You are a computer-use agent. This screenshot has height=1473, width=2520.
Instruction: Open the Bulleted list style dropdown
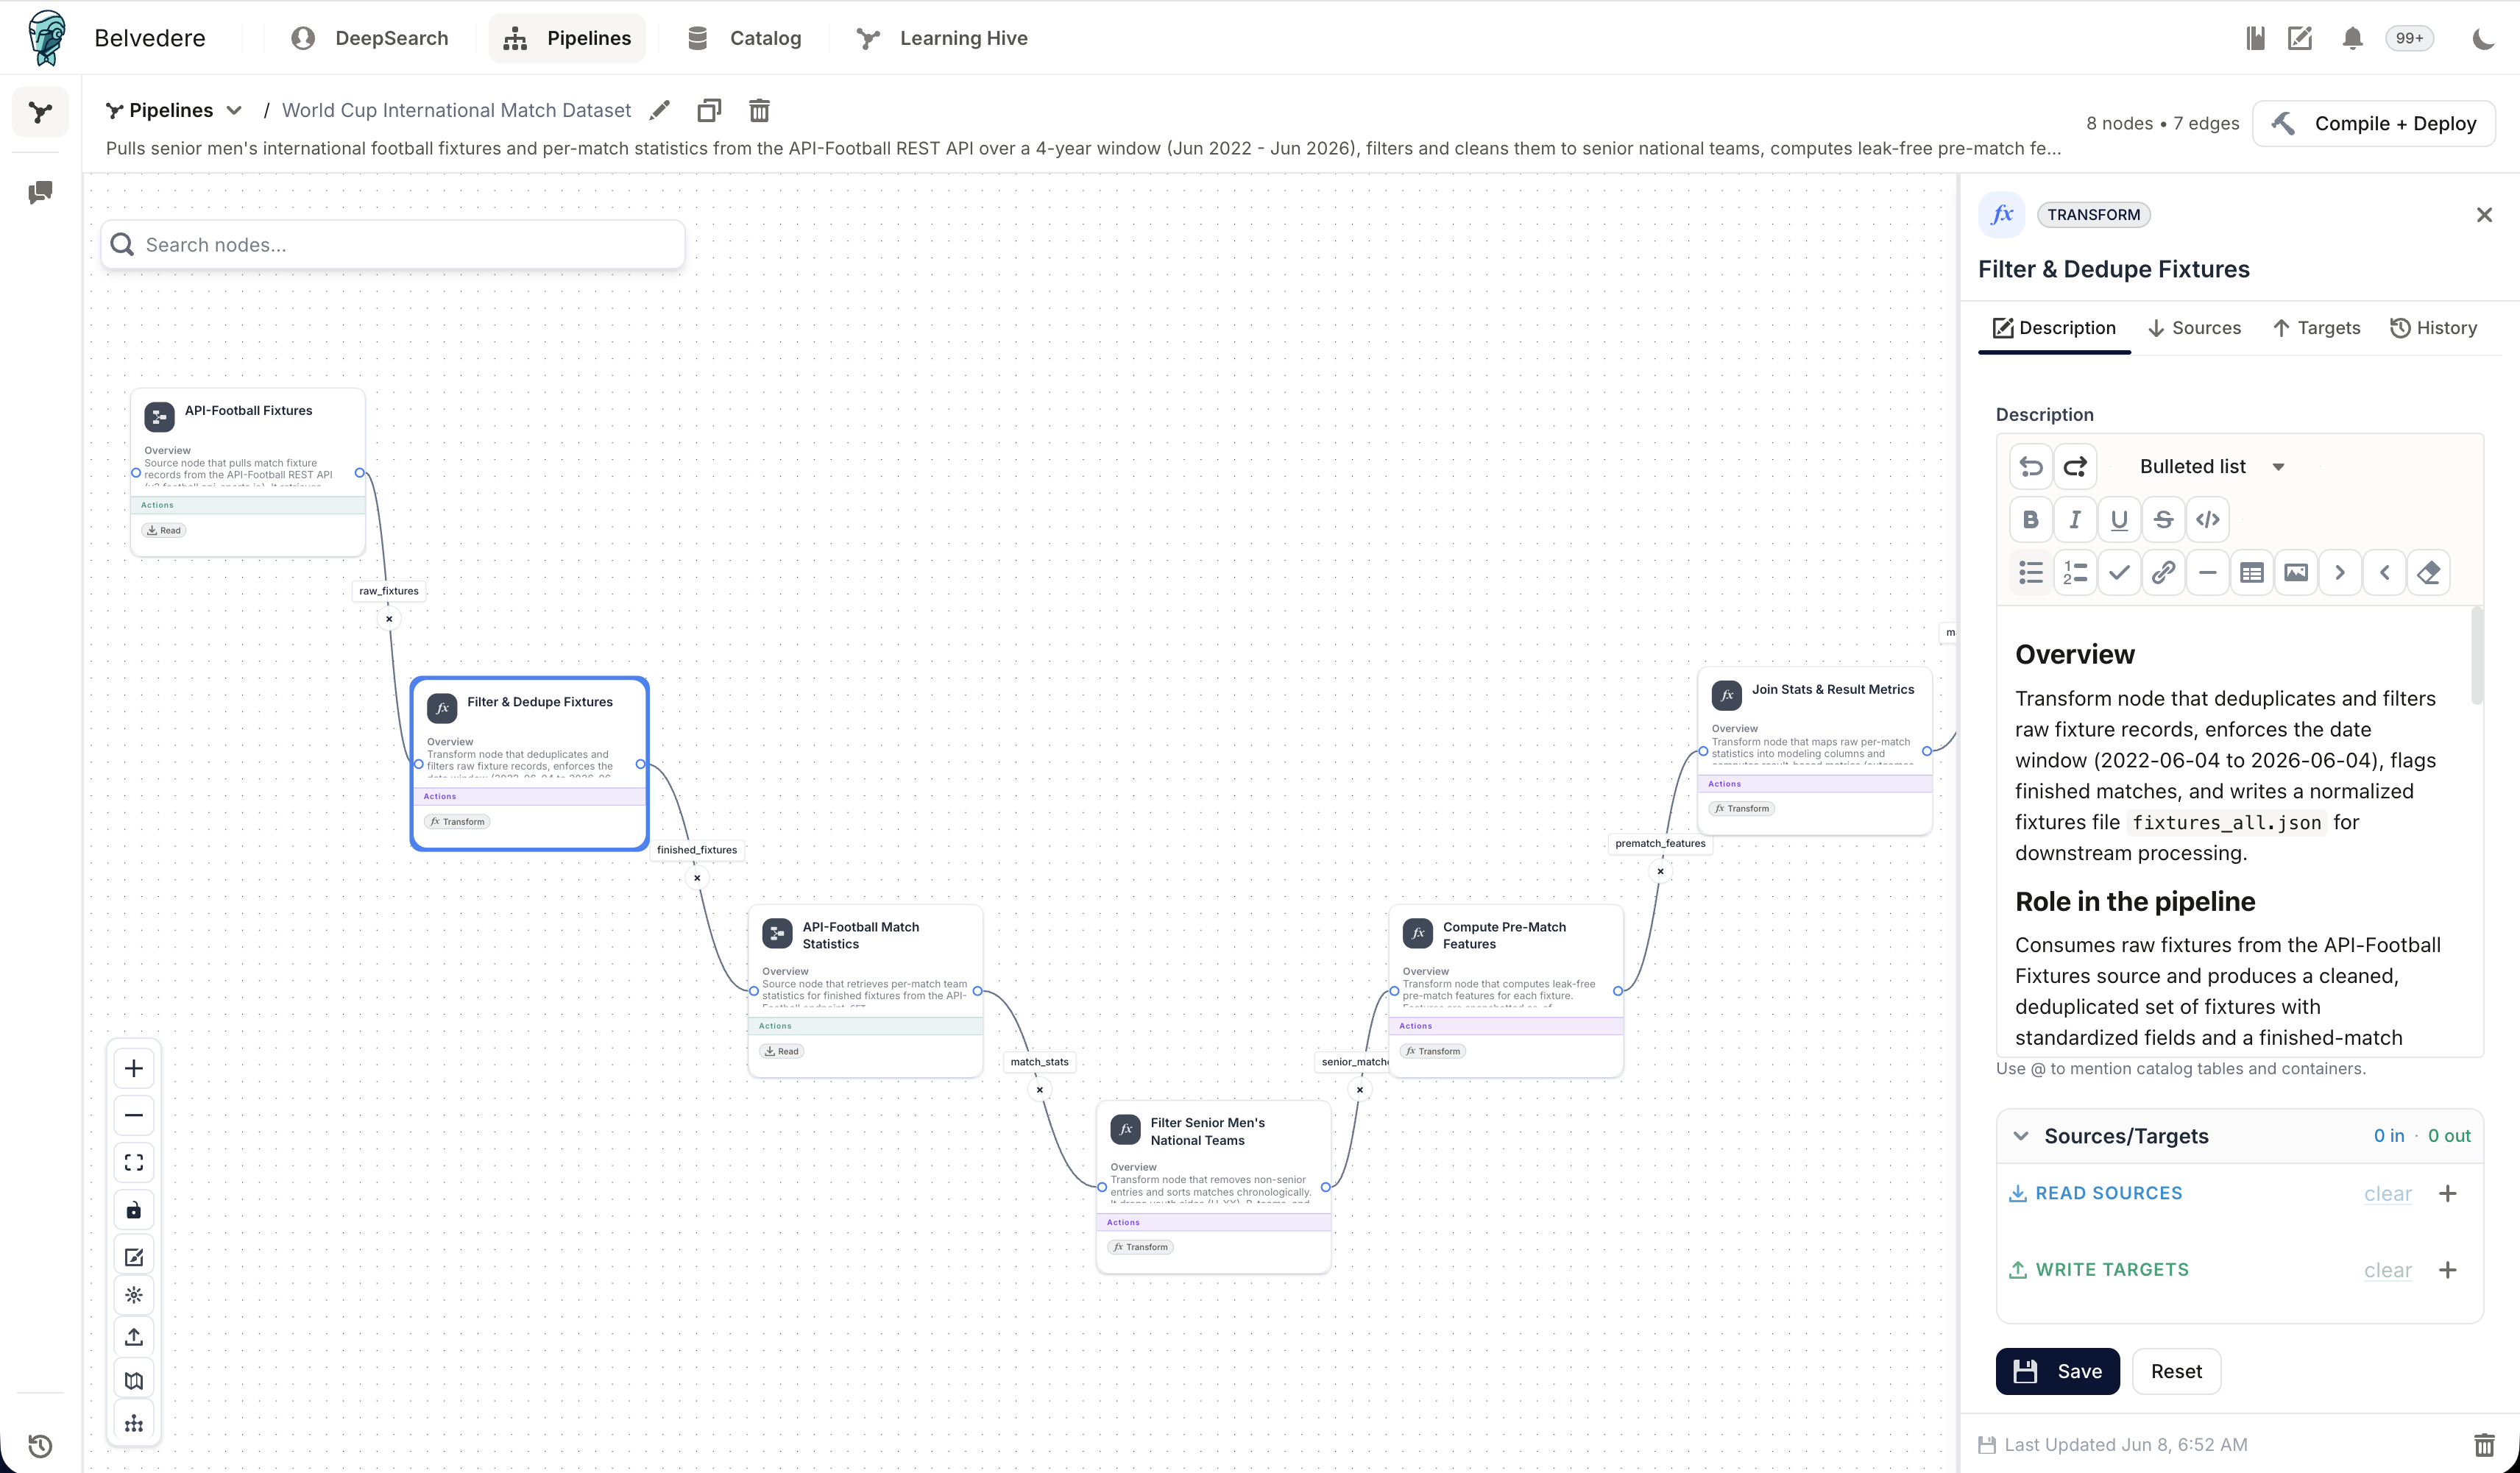(x=2211, y=466)
